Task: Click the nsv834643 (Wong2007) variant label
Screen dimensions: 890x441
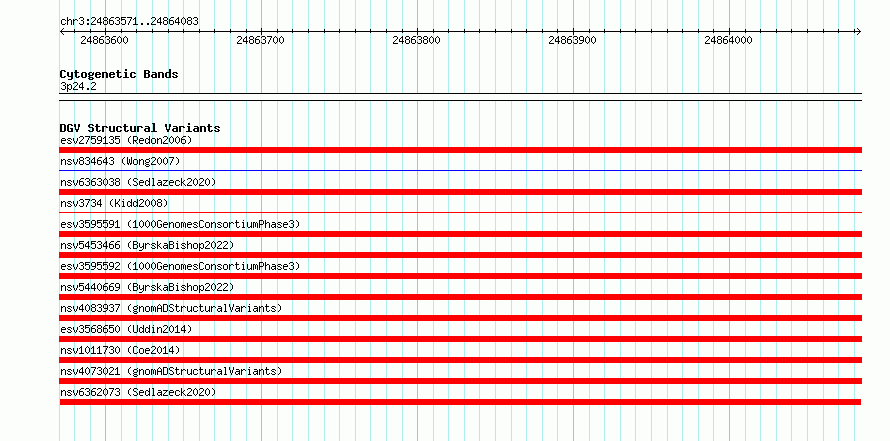Action: coord(120,161)
